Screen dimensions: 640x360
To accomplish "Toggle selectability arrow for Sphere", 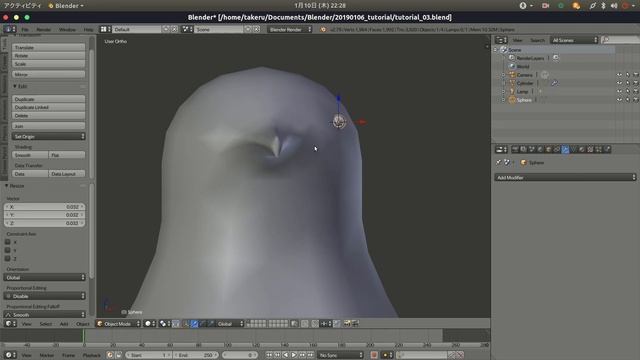I will (x=628, y=100).
